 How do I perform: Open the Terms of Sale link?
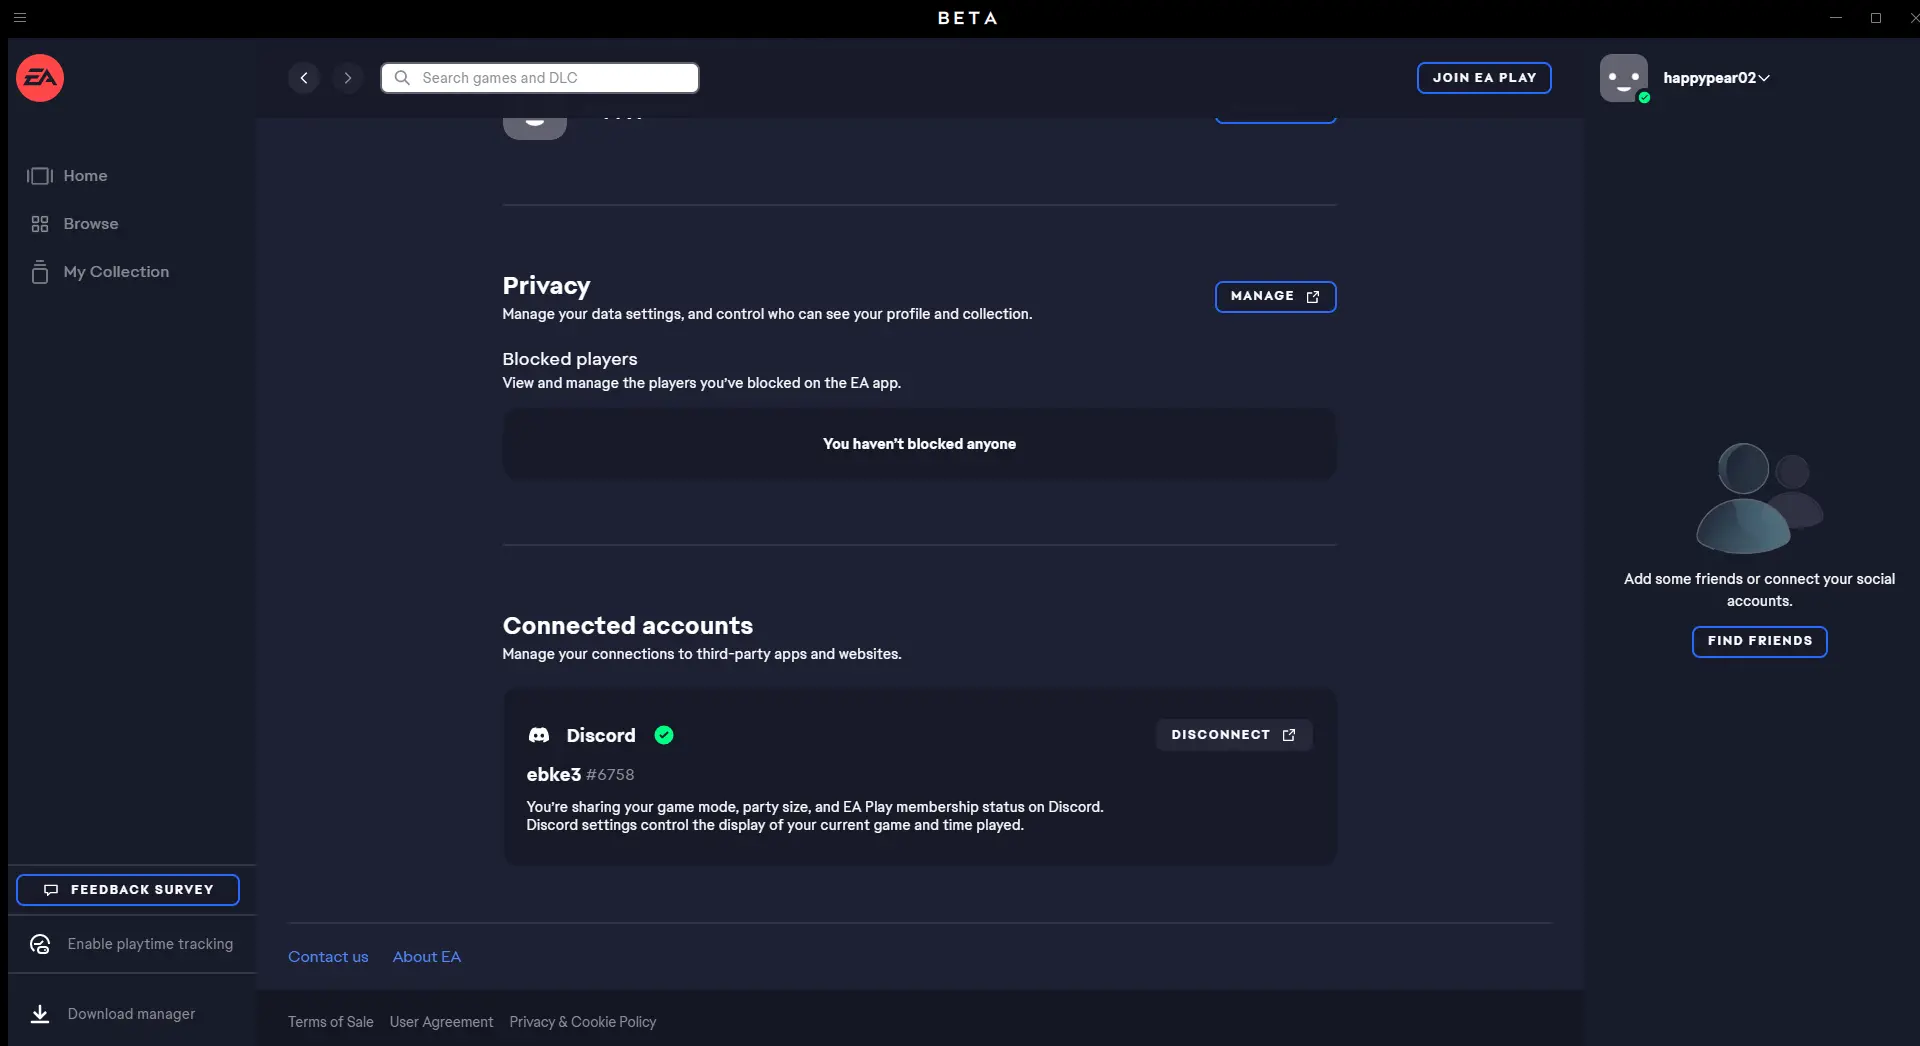[x=331, y=1022]
